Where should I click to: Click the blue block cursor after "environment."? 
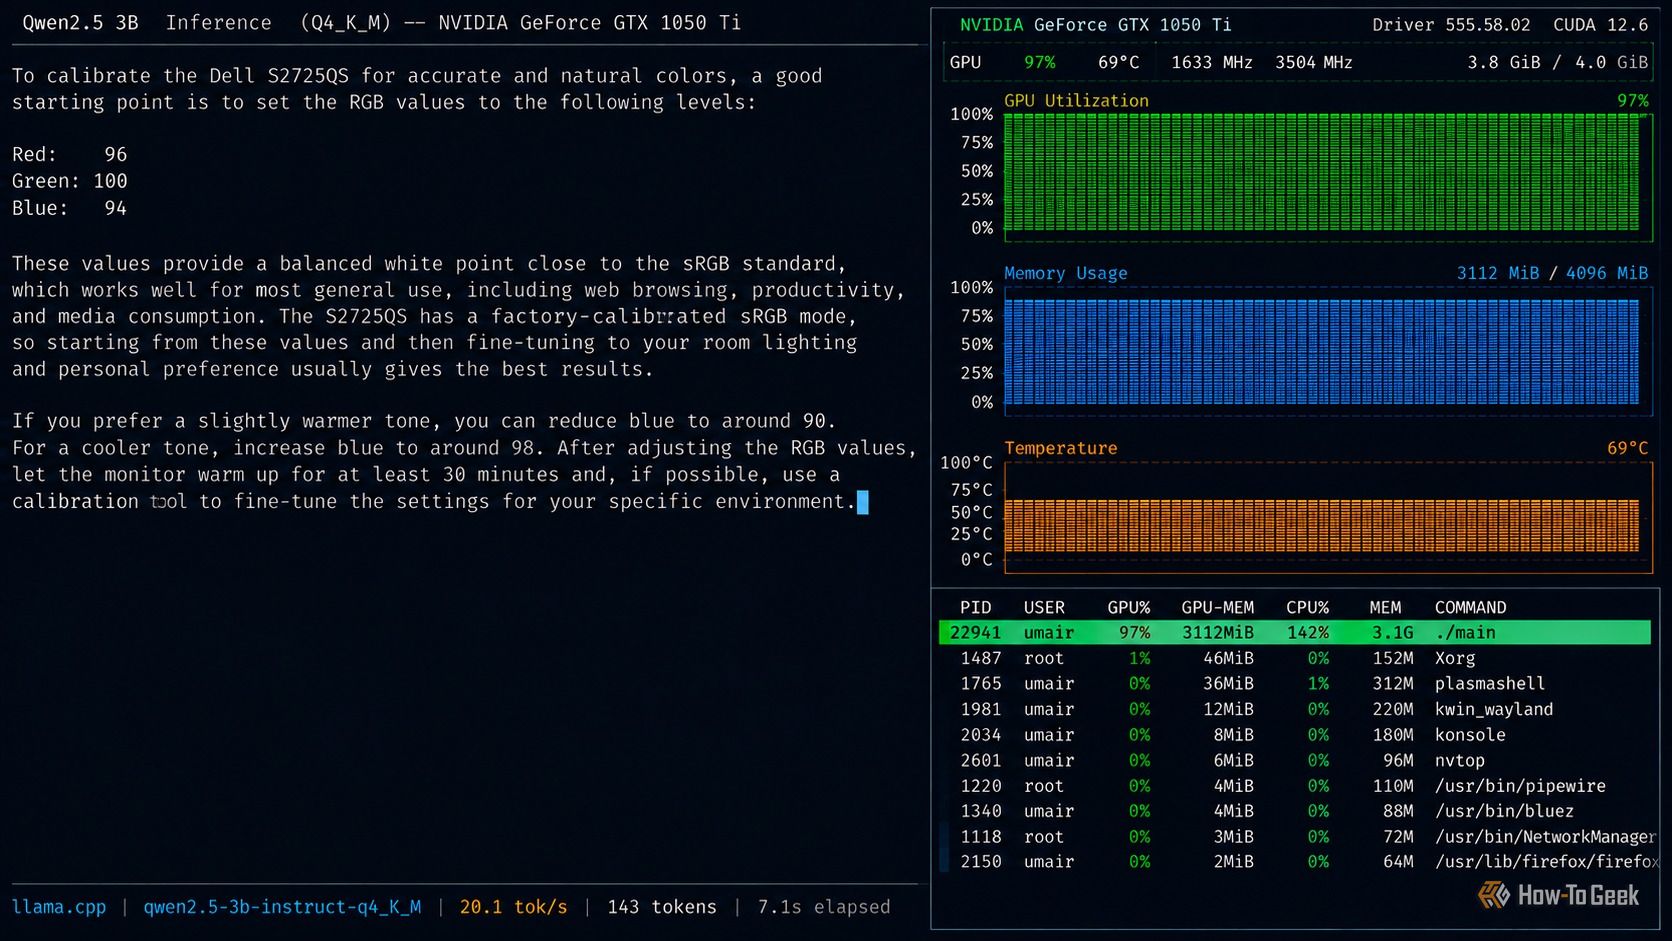[x=863, y=502]
